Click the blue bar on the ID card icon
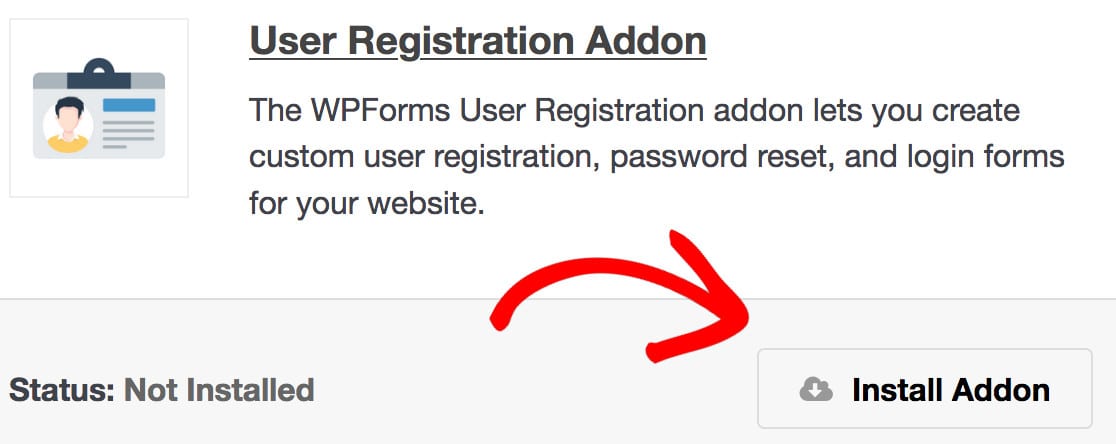The image size is (1116, 444). pyautogui.click(x=130, y=105)
